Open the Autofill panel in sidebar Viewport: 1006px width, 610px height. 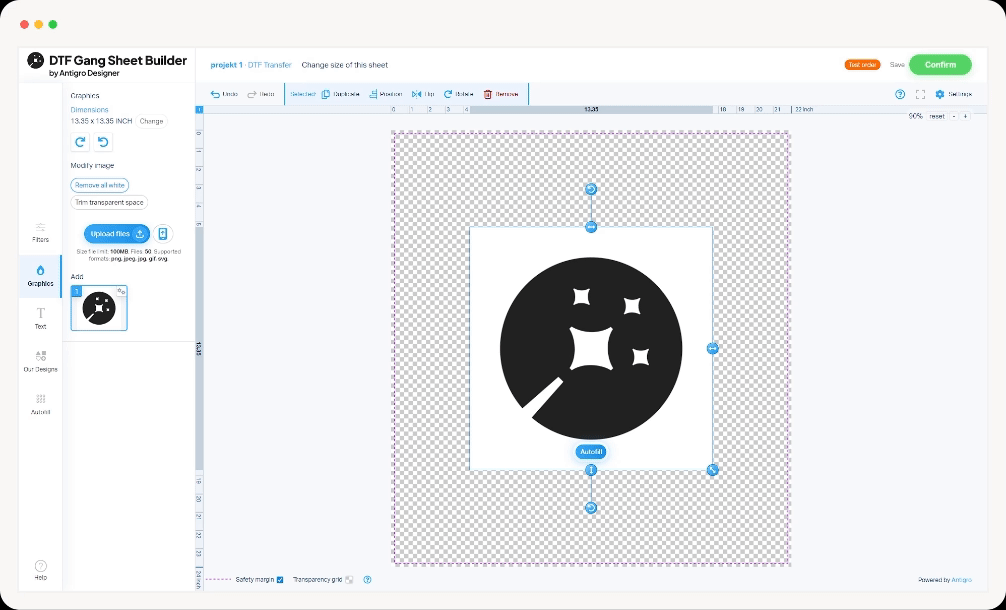pyautogui.click(x=40, y=404)
